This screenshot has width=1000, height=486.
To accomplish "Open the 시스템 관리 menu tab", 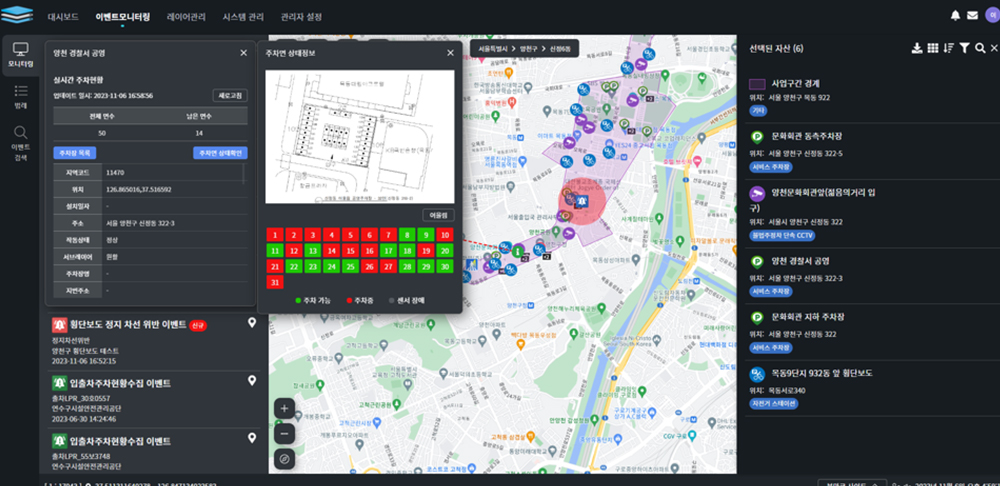I will (245, 17).
